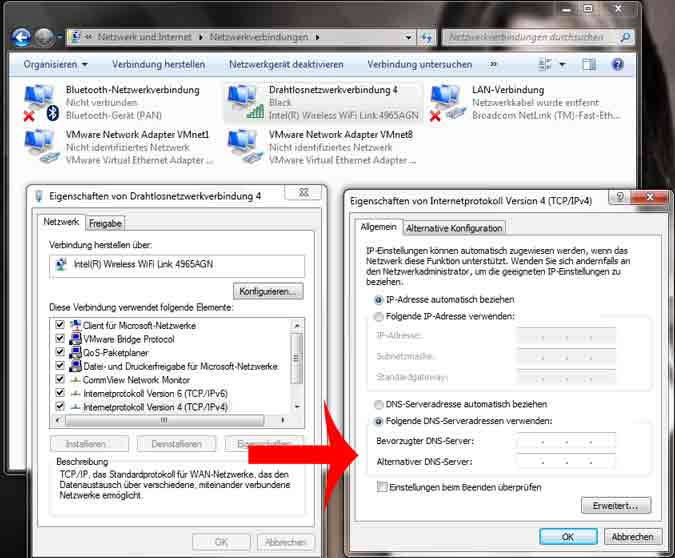Click the Internetprotokoll Version 6 item icon
The width and height of the screenshot is (675, 558).
(x=75, y=394)
